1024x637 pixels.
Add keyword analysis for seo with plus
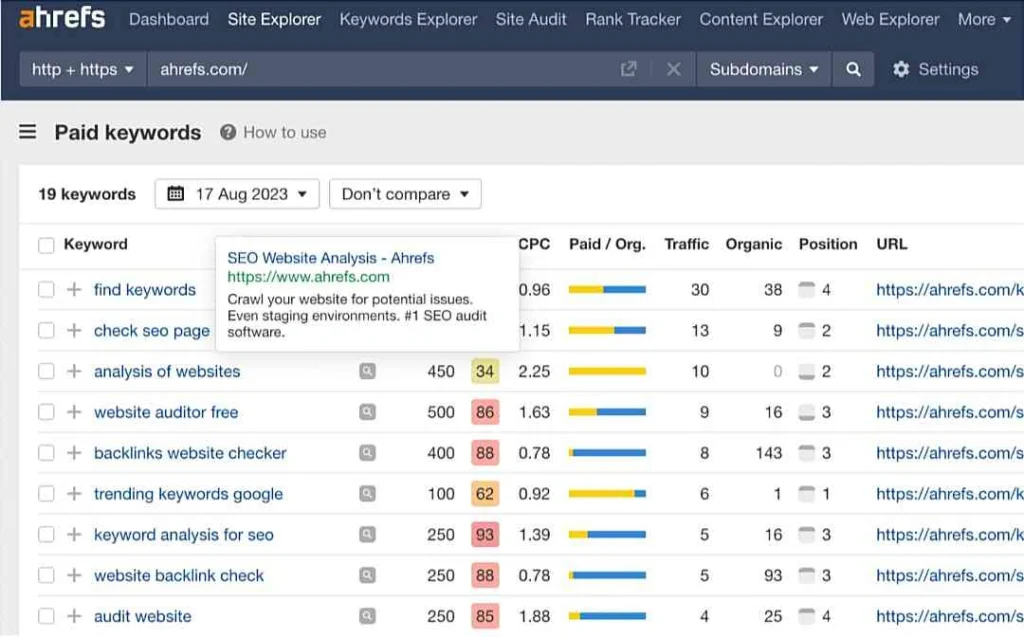pos(74,534)
